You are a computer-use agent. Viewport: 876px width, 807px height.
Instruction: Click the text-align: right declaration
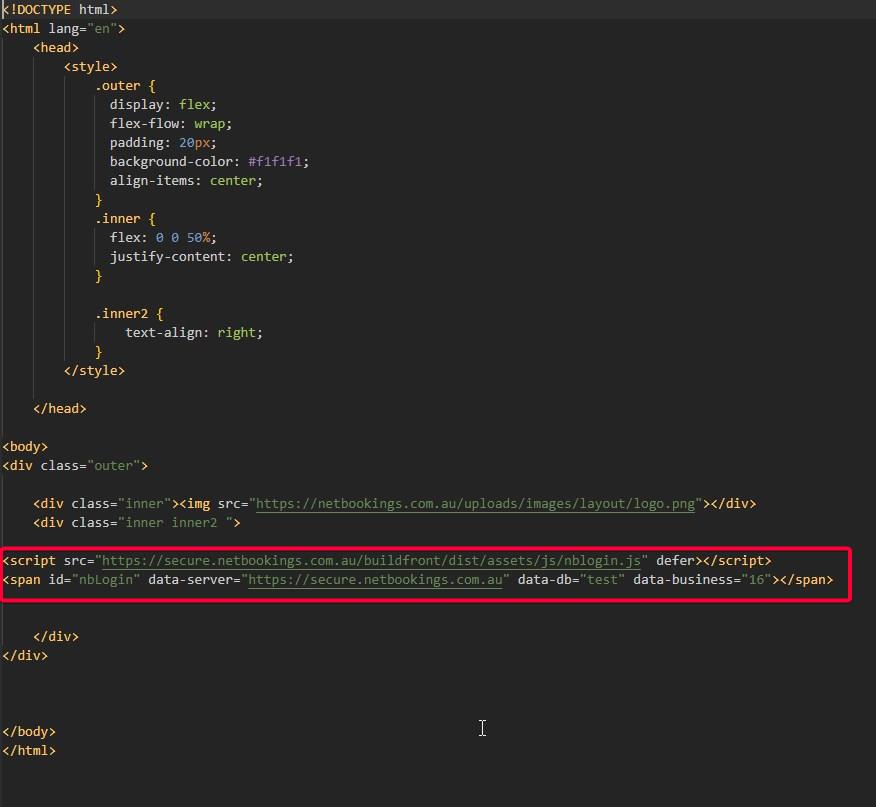[194, 333]
